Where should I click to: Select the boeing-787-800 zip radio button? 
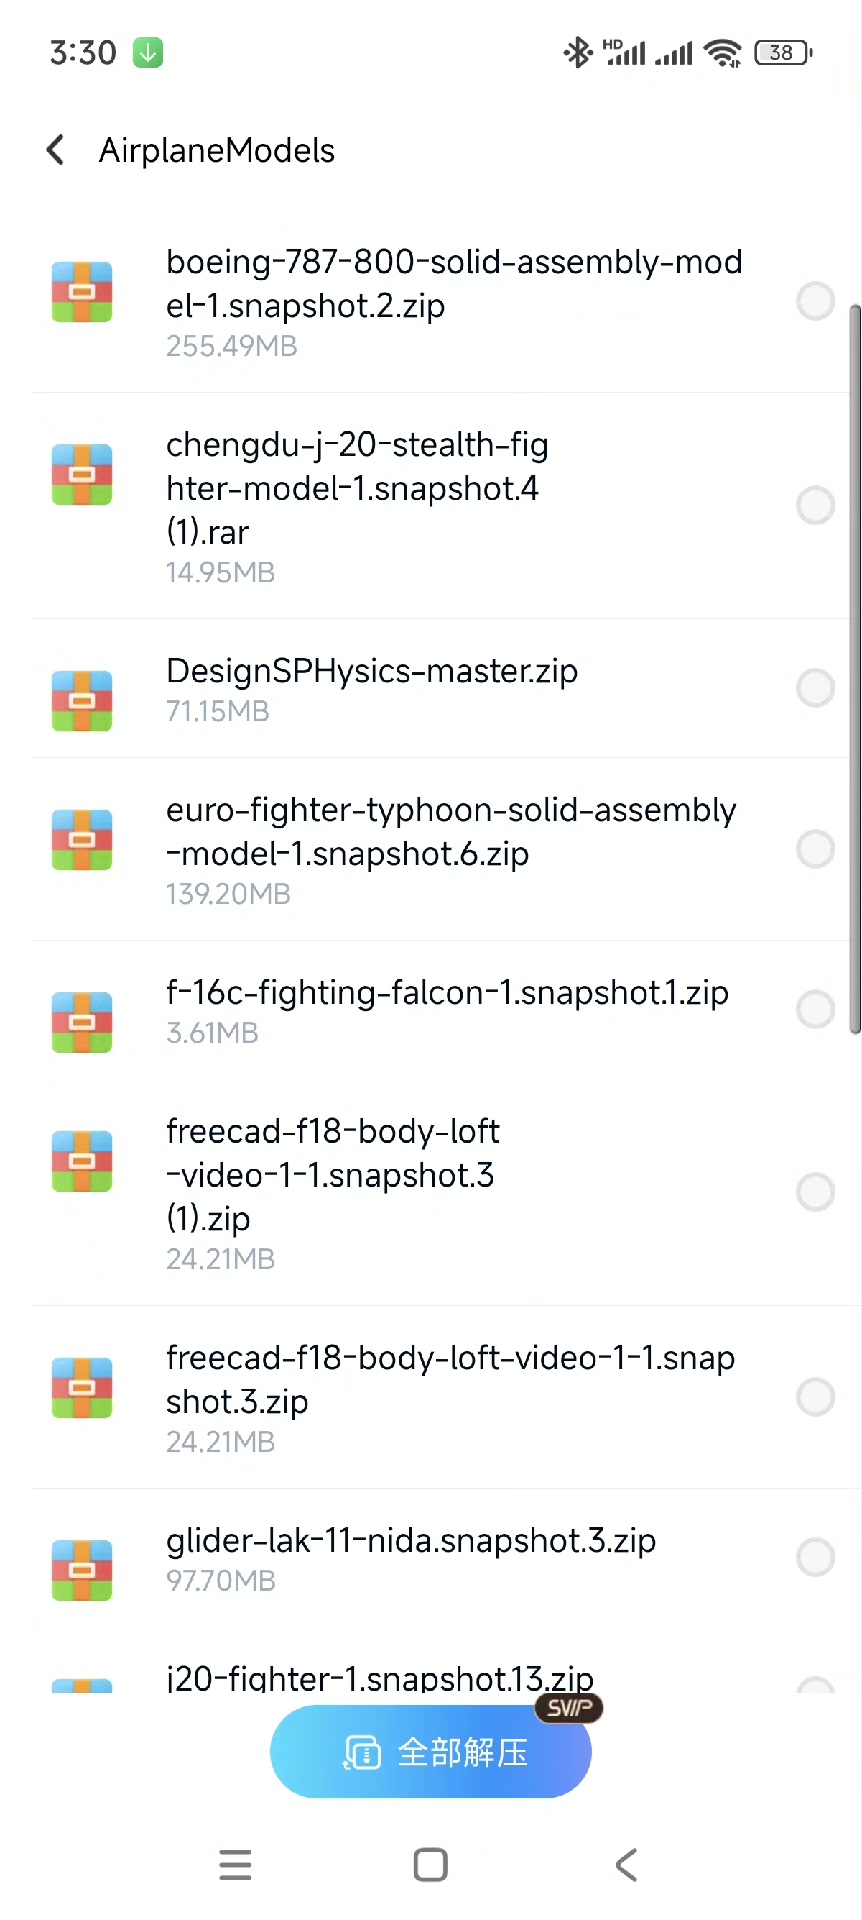tap(815, 301)
